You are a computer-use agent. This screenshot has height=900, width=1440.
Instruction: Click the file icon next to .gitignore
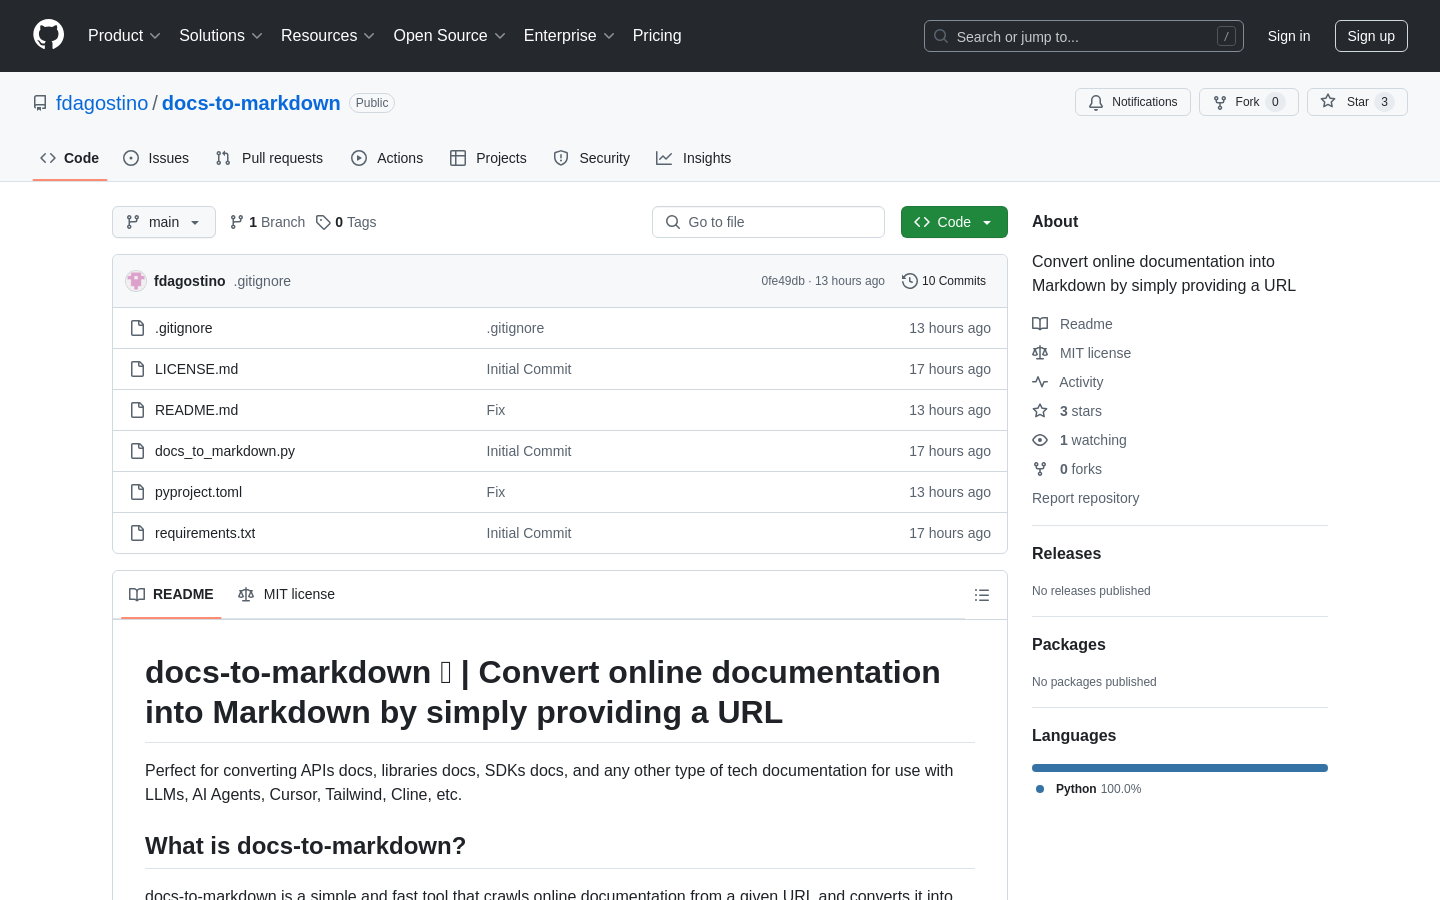click(x=138, y=328)
